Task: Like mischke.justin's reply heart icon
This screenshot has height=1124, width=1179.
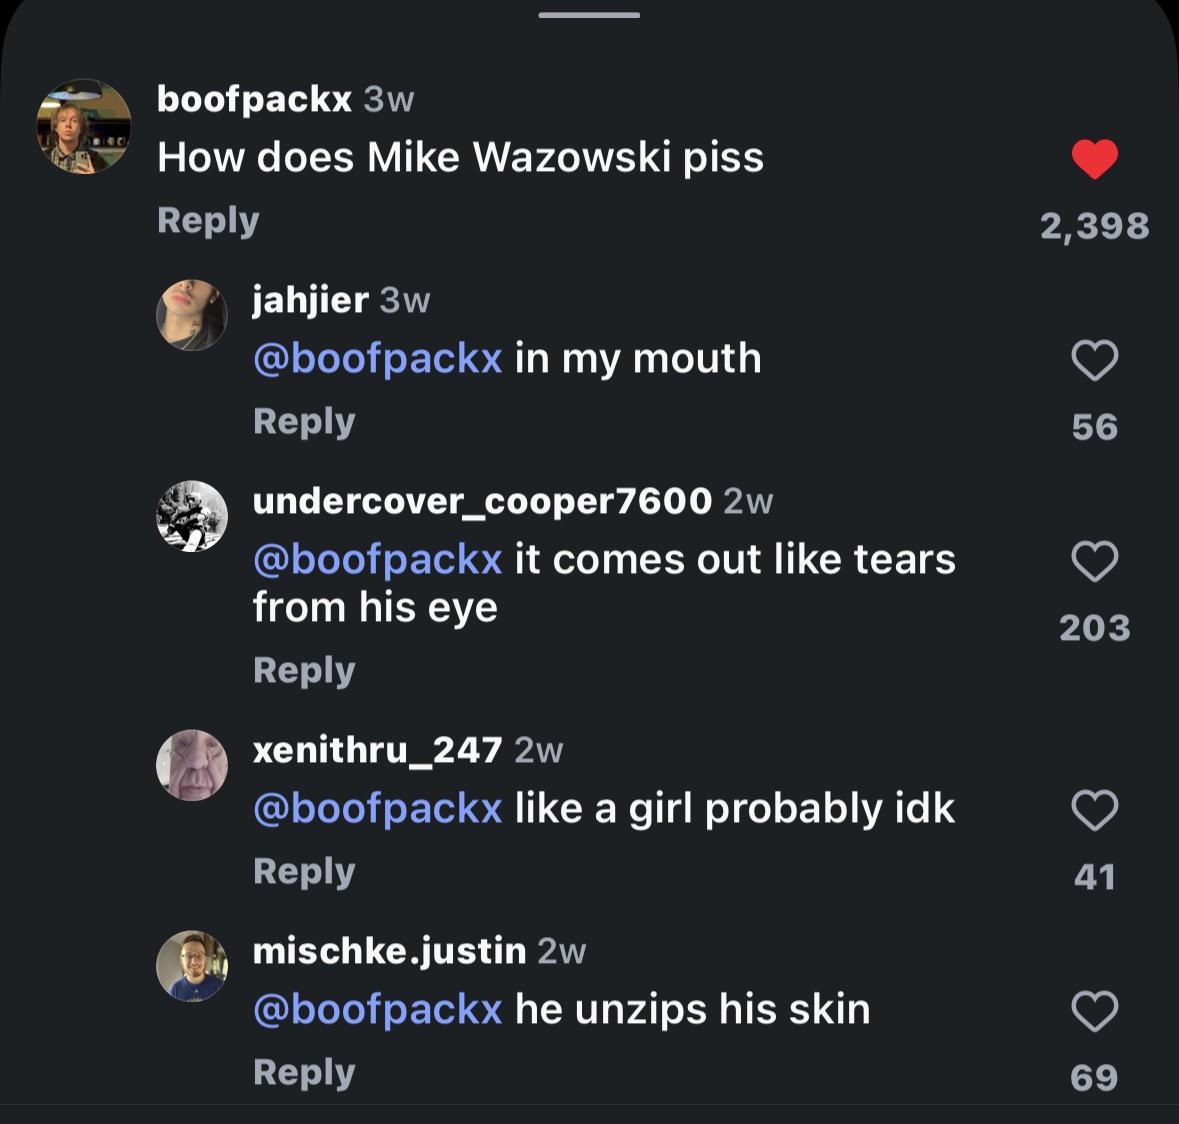Action: click(1095, 1011)
